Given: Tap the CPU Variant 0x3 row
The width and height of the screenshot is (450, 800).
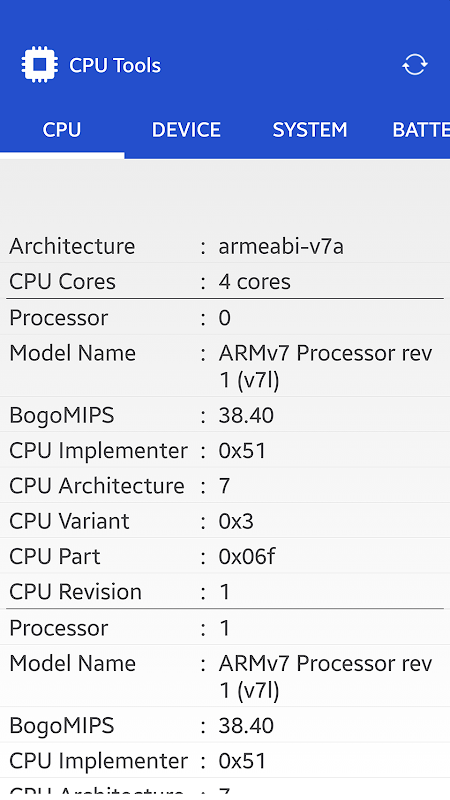Looking at the screenshot, I should coord(225,521).
